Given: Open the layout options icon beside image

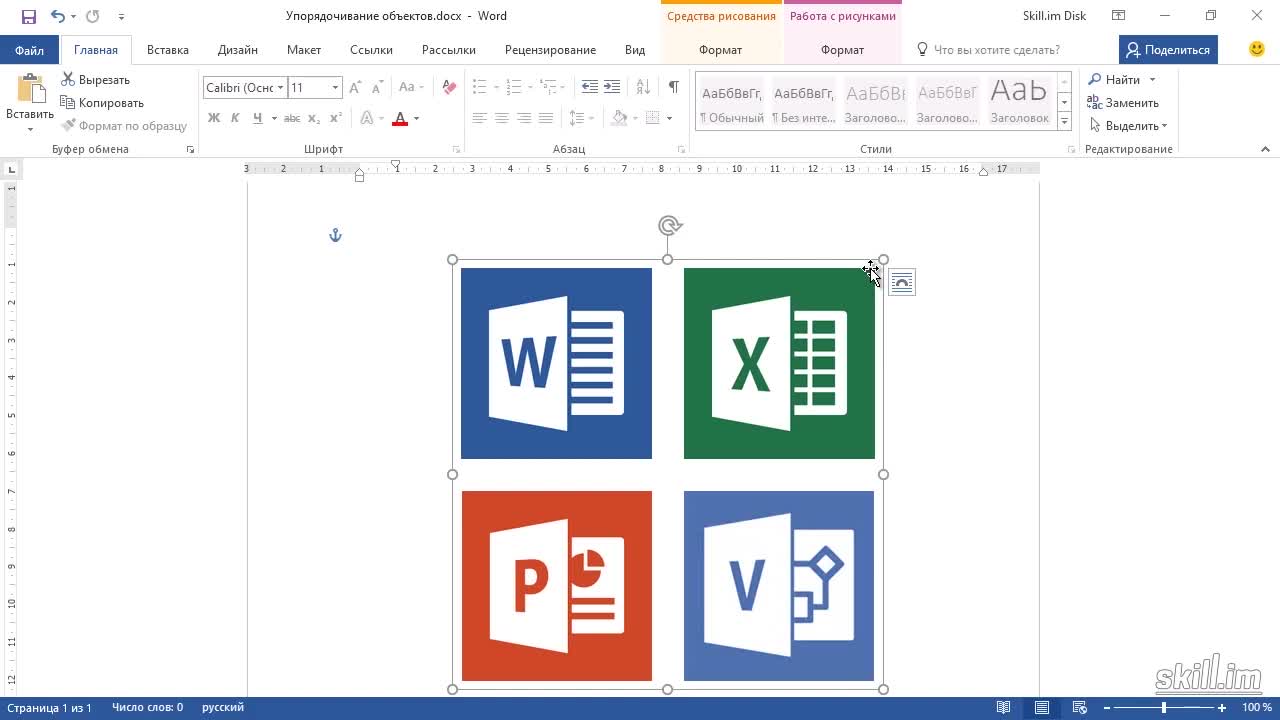Looking at the screenshot, I should pos(901,283).
